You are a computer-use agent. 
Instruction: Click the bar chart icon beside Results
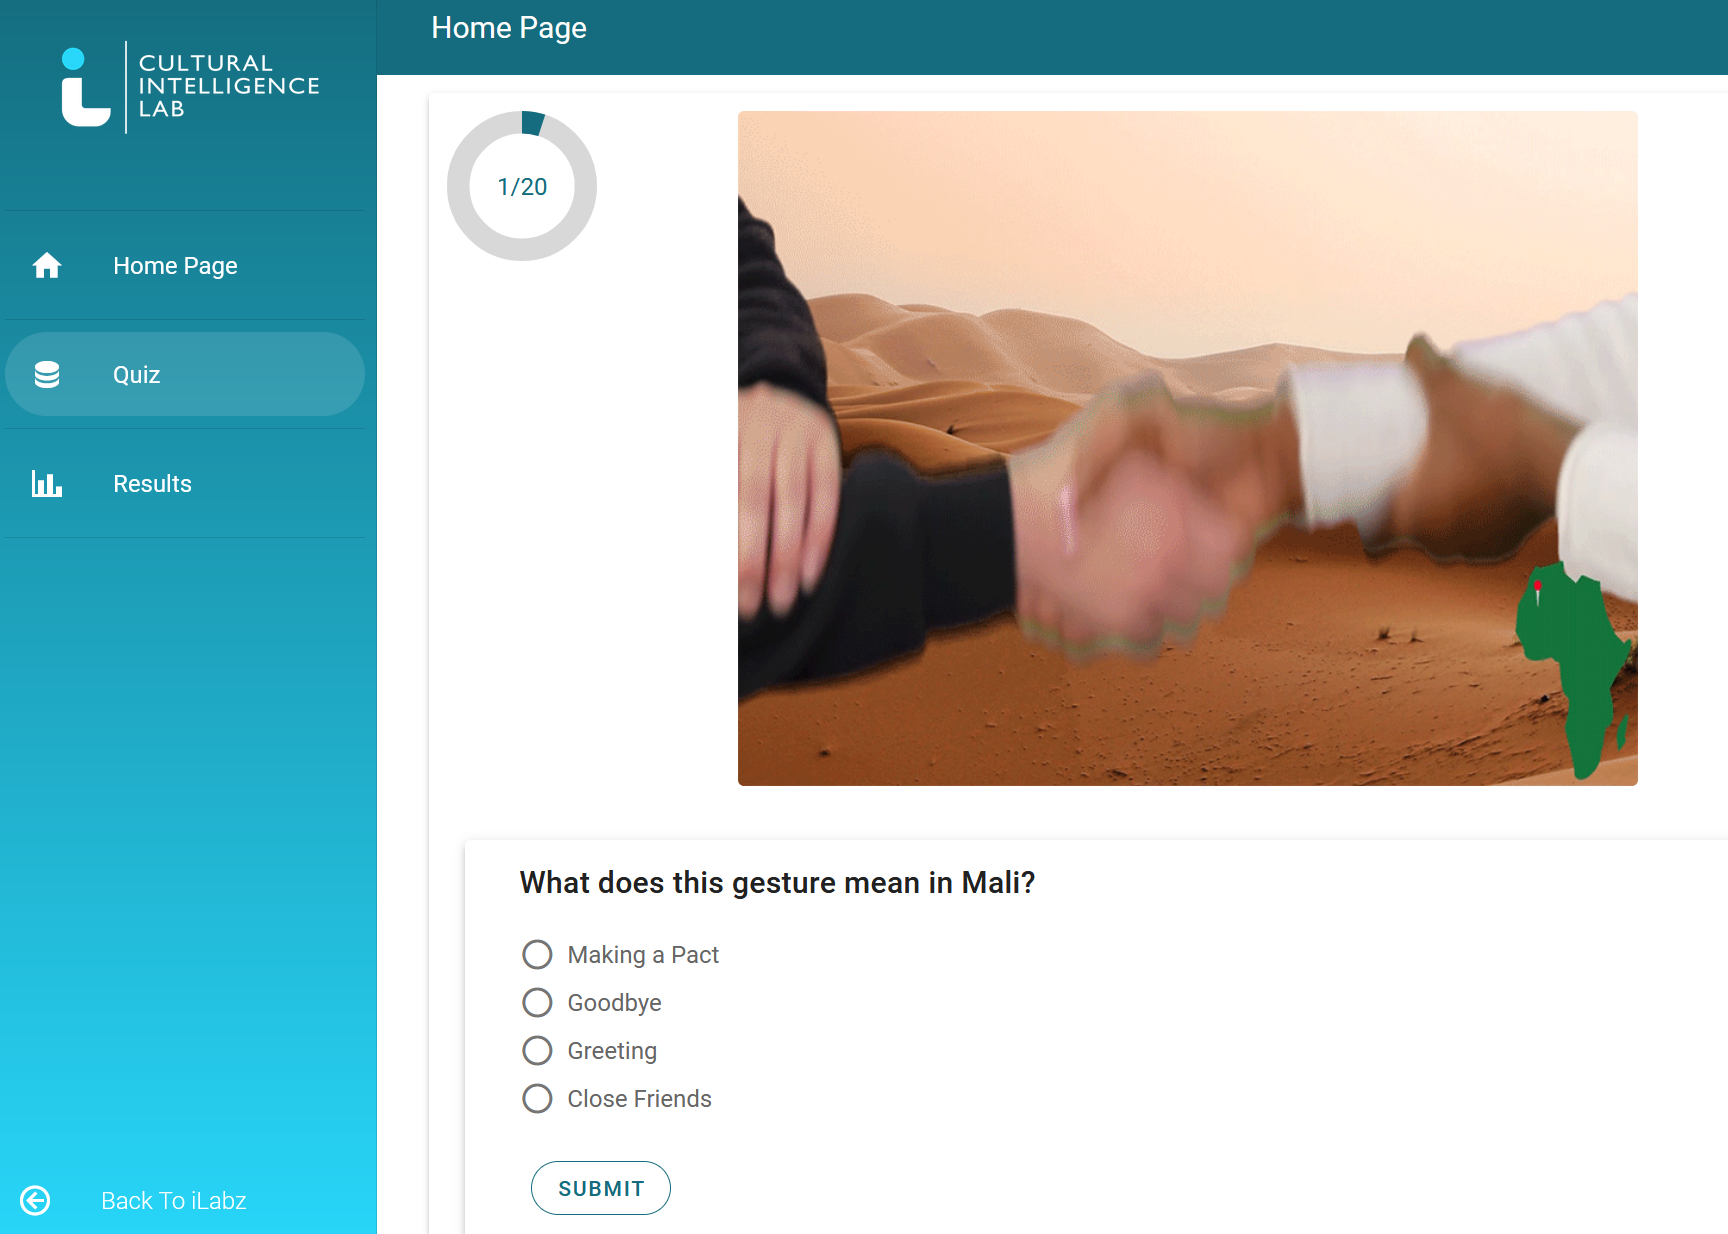click(x=47, y=484)
